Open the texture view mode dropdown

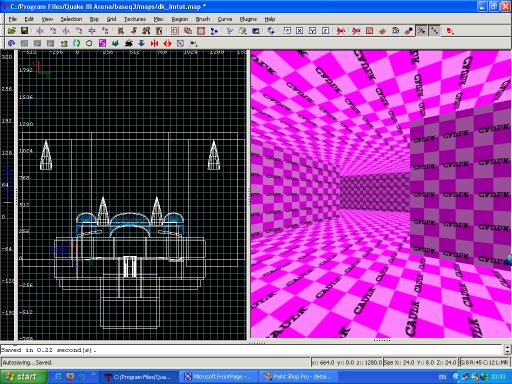click(242, 31)
